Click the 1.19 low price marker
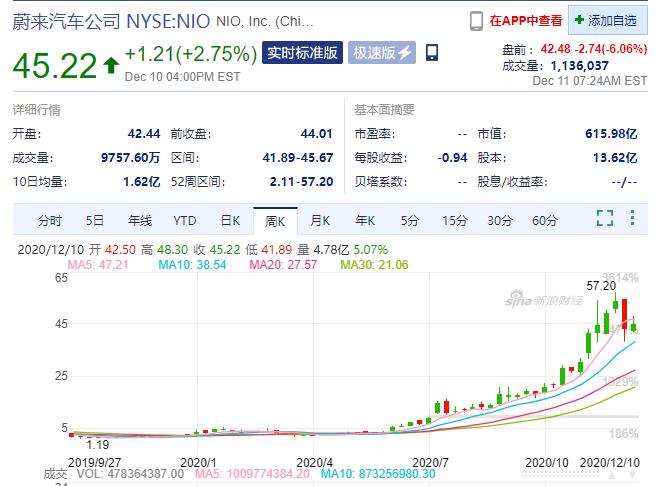This screenshot has height=486, width=665. (98, 445)
